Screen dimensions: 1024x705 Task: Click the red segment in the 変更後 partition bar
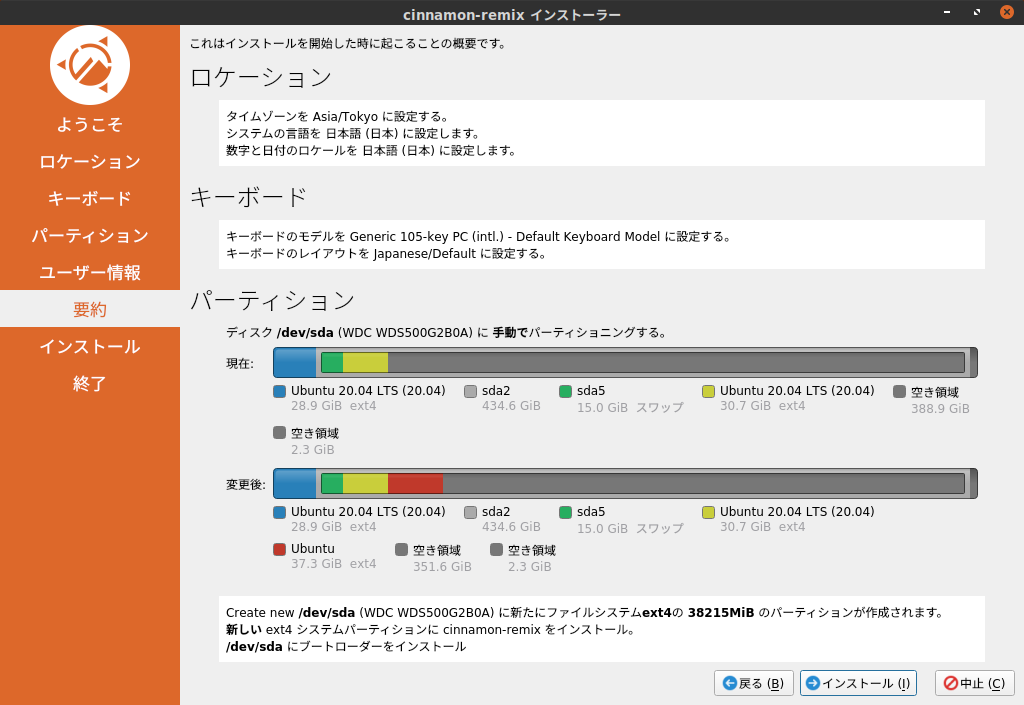pyautogui.click(x=415, y=484)
